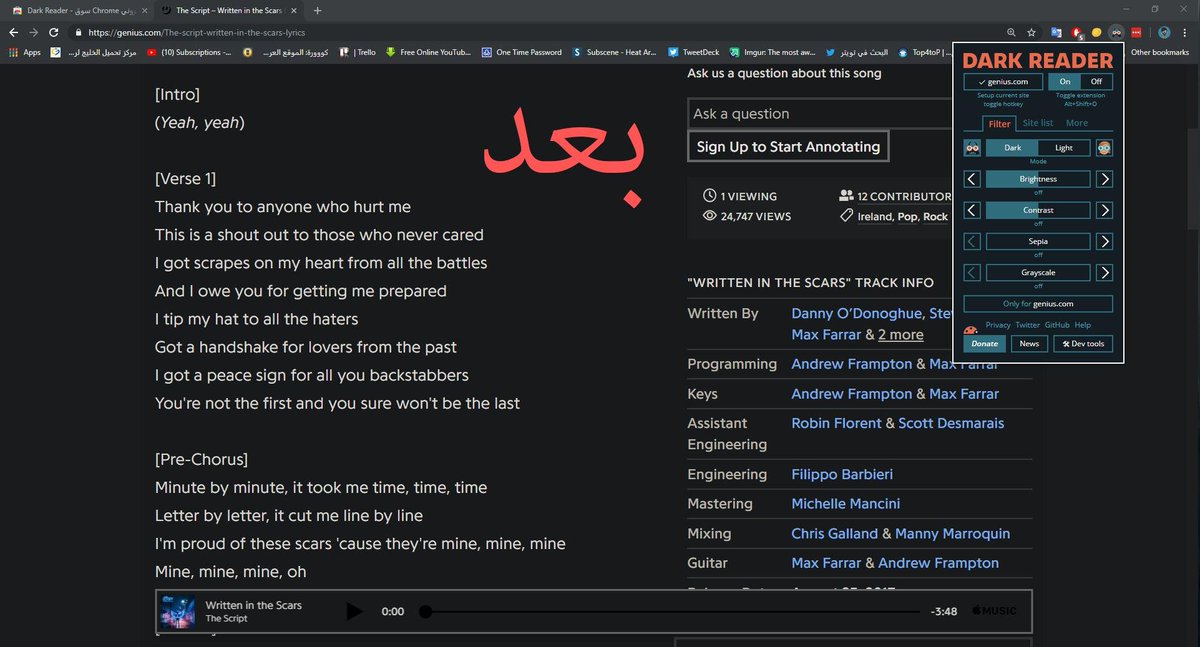
Task: Click the Ask a question field
Action: click(818, 114)
